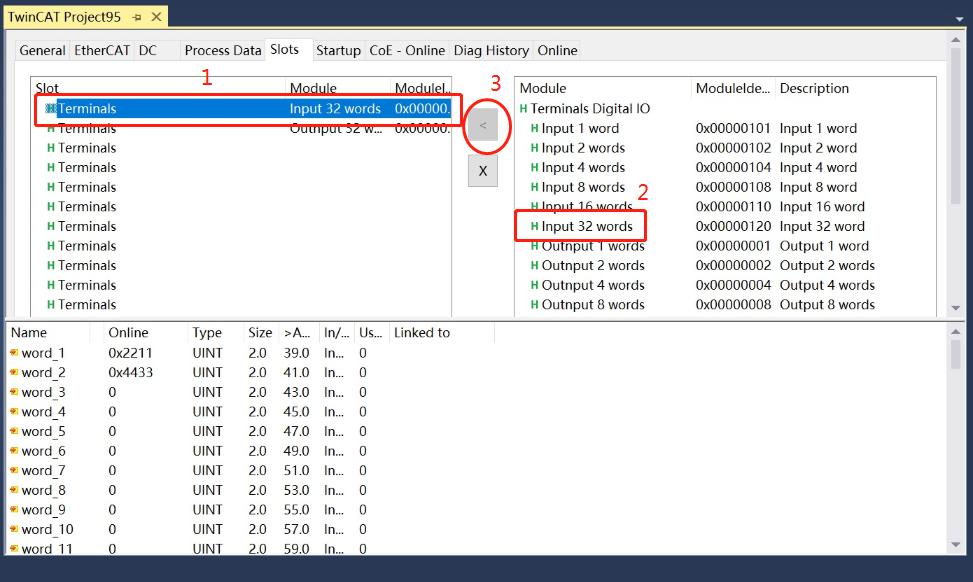The width and height of the screenshot is (973, 582).
Task: Click the H icon of Terminals Digital IO
Action: coord(523,109)
